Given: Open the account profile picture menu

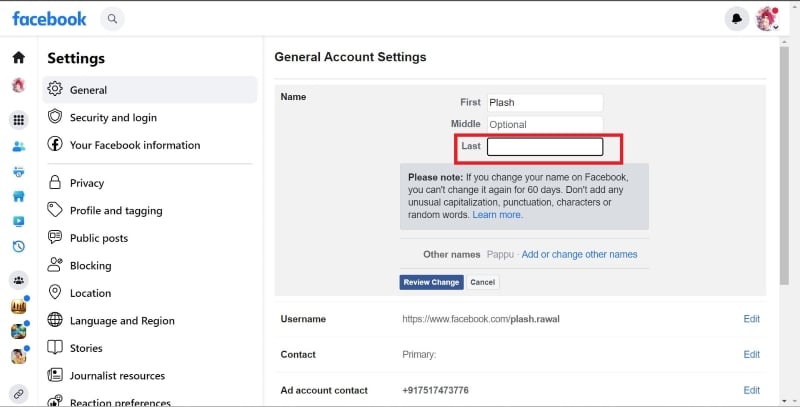Looking at the screenshot, I should [767, 19].
